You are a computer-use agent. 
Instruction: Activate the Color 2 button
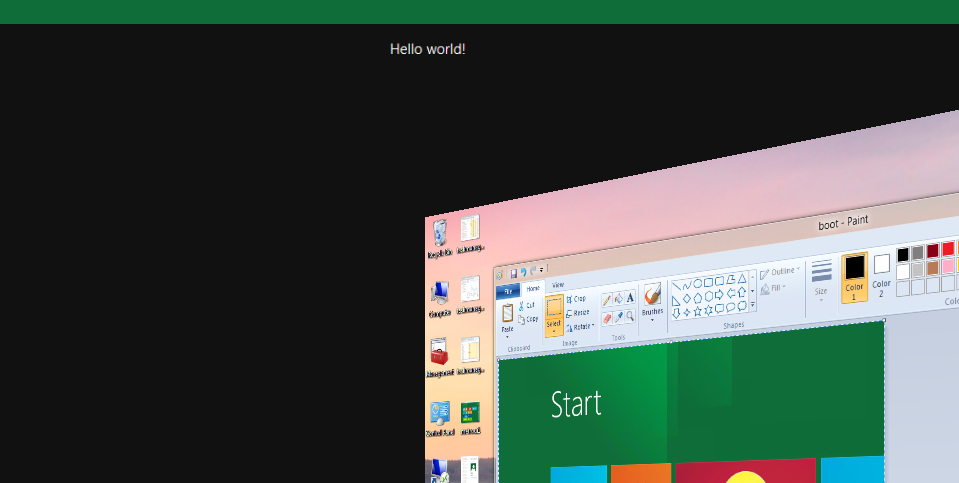click(x=881, y=276)
